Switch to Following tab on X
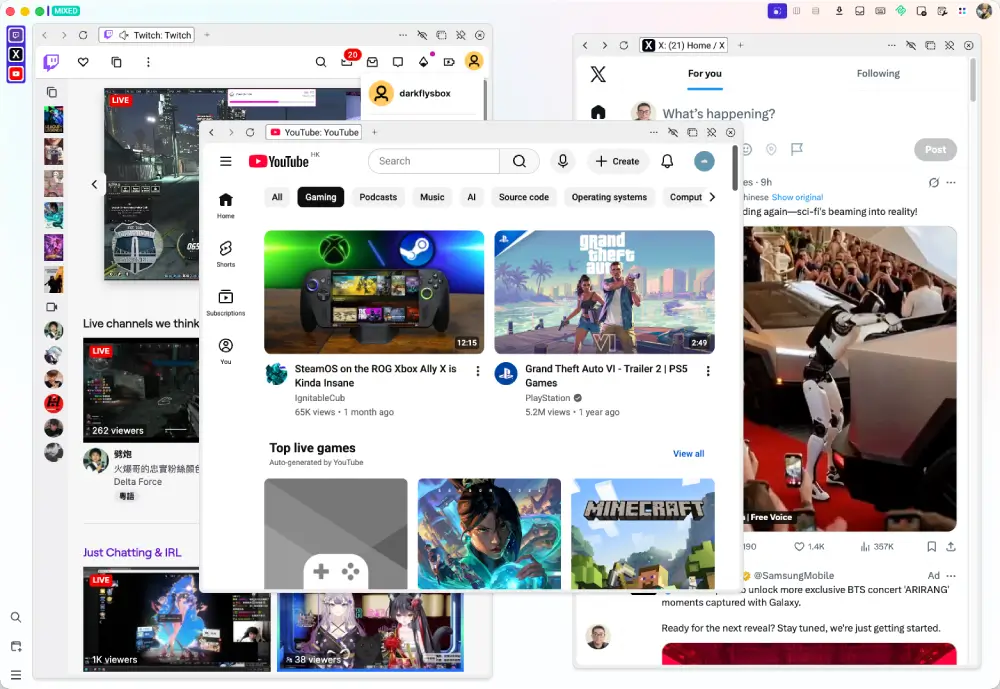This screenshot has height=689, width=1000. (x=878, y=73)
